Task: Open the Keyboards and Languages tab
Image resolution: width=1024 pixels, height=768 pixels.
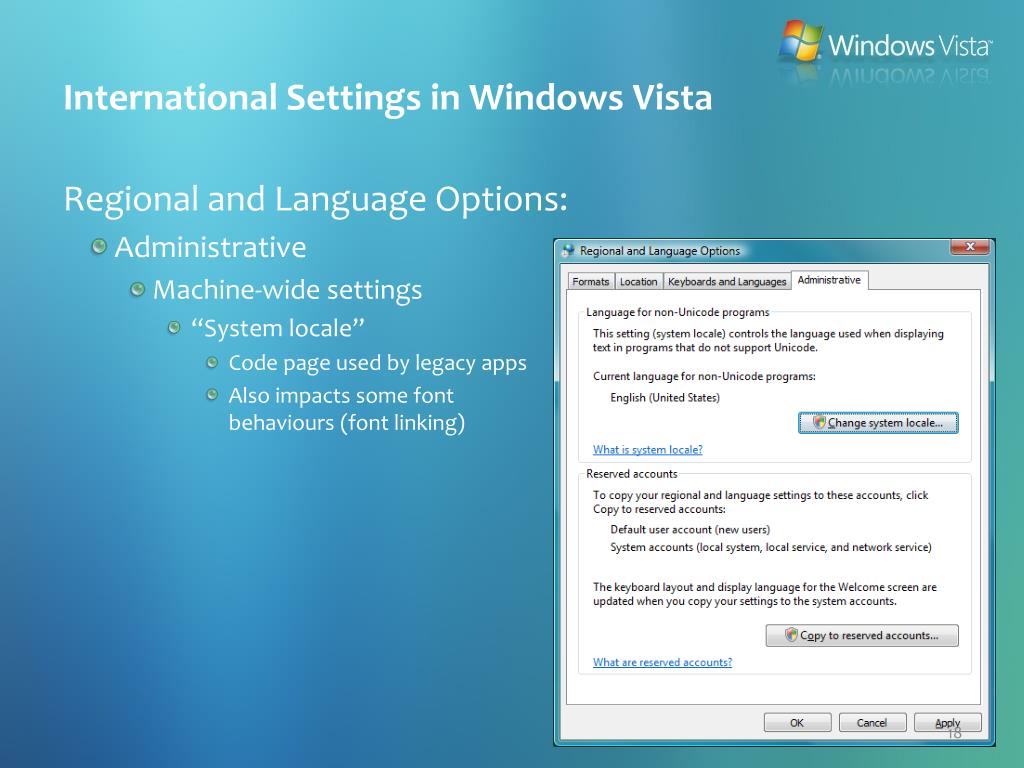Action: 727,281
